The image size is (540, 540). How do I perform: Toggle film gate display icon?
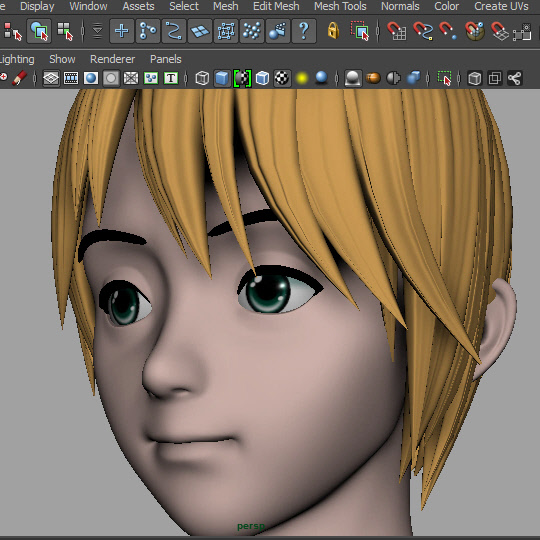pyautogui.click(x=71, y=78)
